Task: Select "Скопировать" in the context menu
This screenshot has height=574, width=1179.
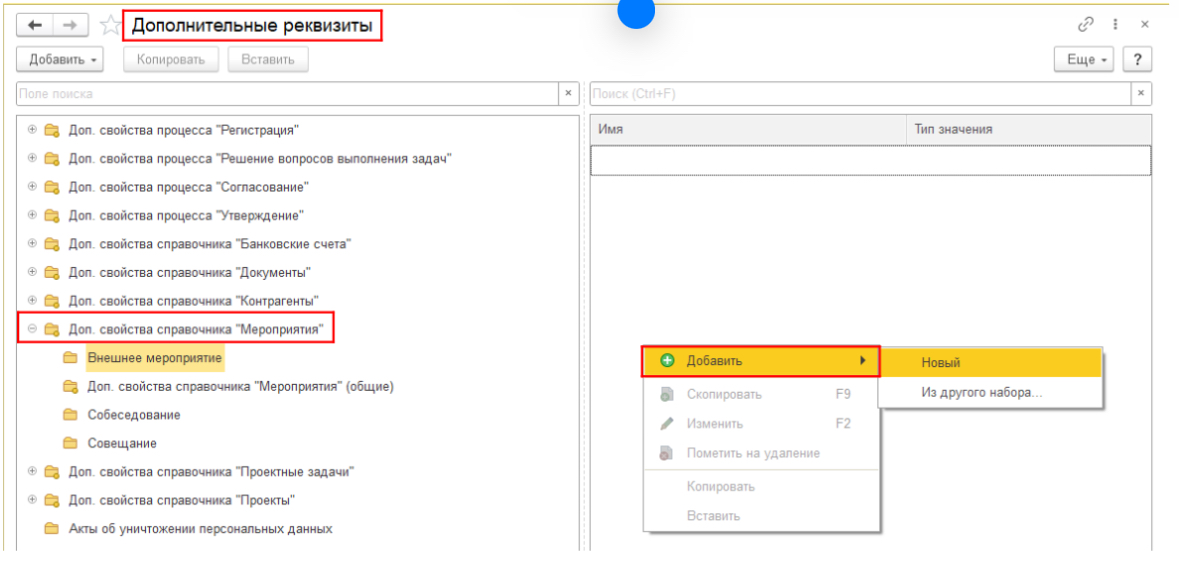Action: pos(760,394)
